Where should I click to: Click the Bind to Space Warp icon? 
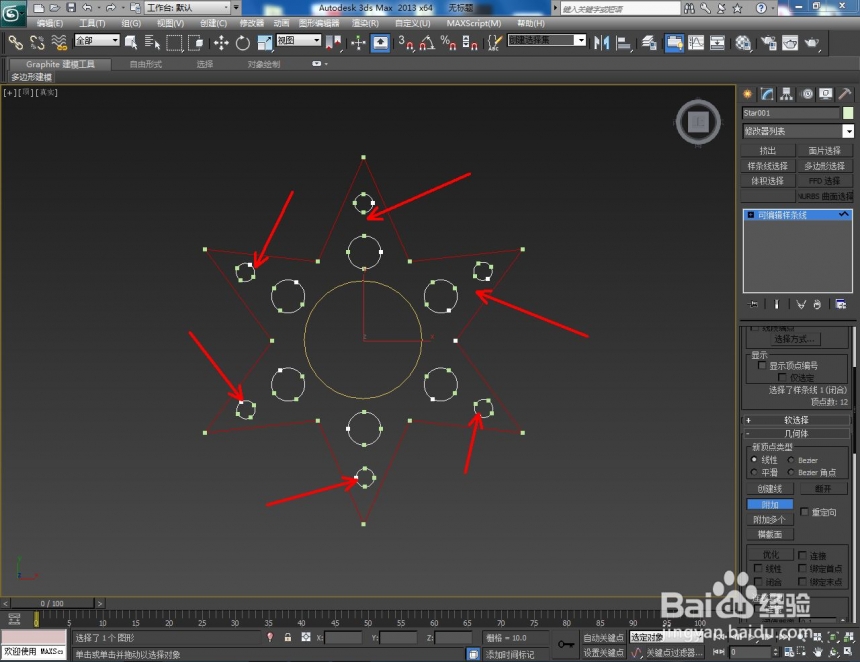59,43
